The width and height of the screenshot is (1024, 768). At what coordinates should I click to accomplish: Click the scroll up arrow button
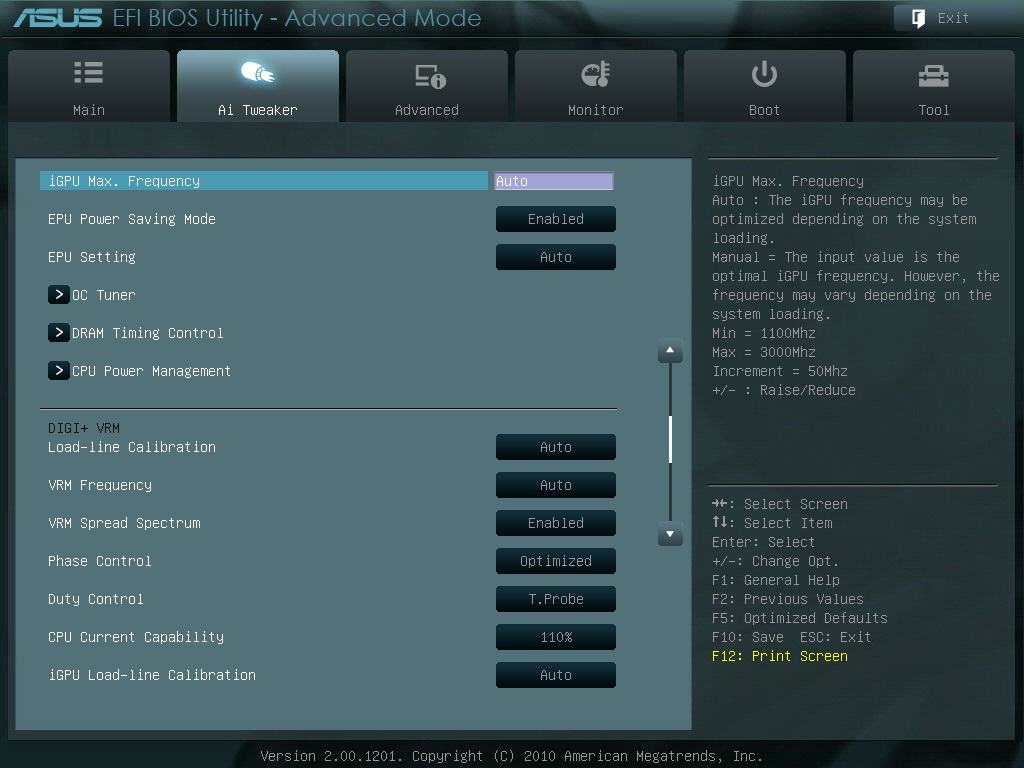(x=670, y=351)
